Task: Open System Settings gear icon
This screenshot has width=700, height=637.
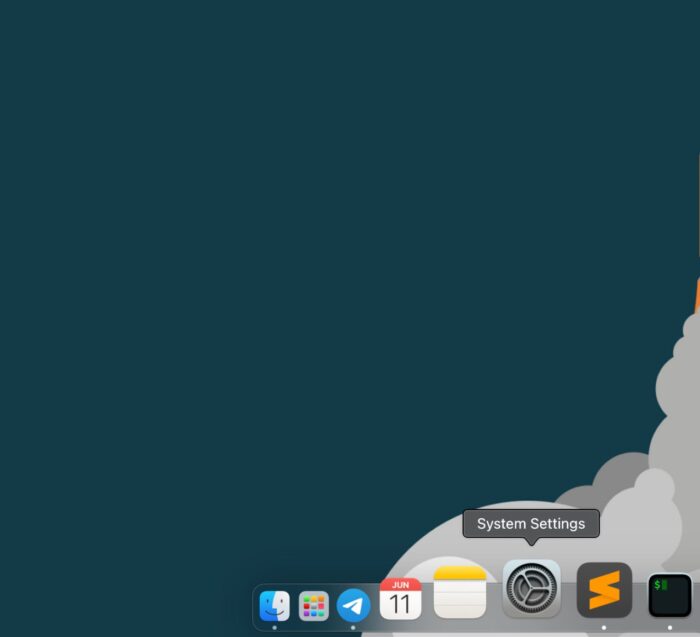Action: (x=531, y=588)
